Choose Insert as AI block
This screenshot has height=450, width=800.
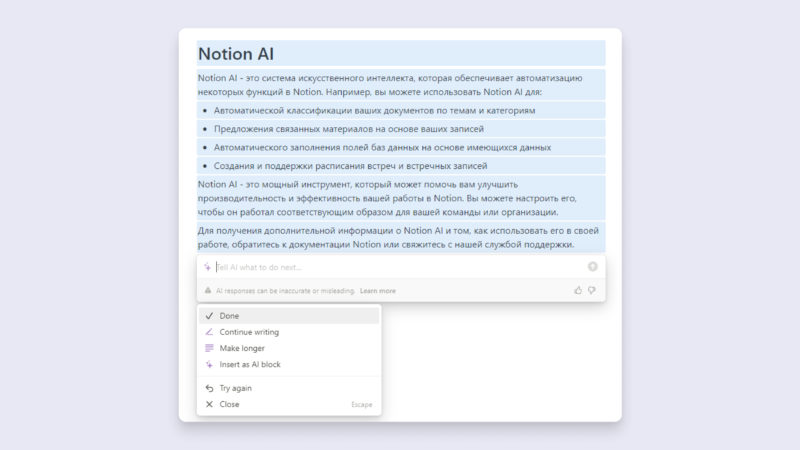(x=250, y=365)
